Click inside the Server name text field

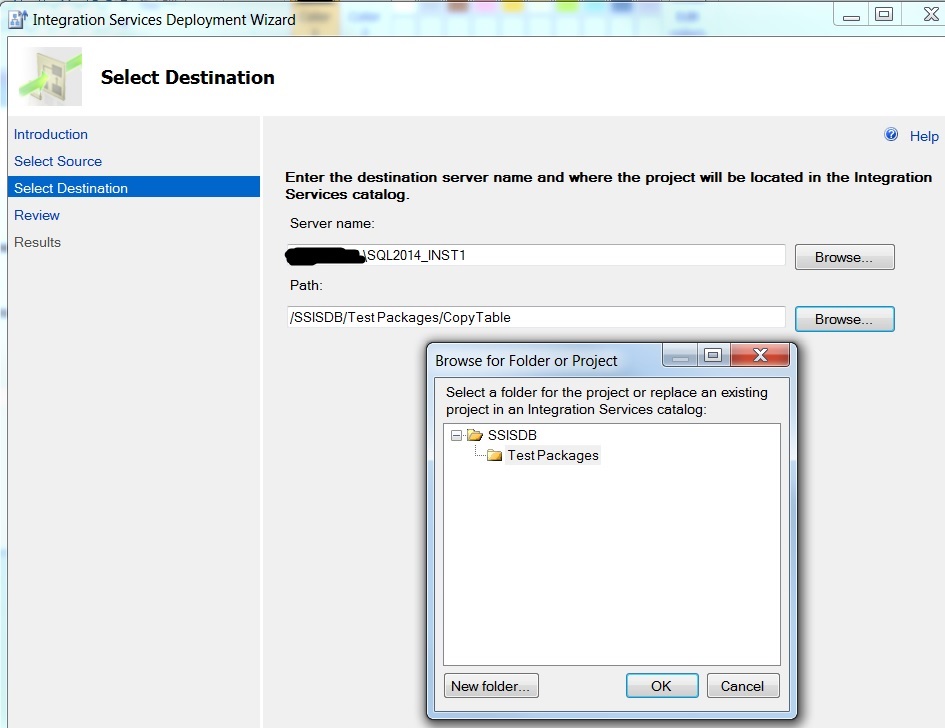[x=620, y=255]
